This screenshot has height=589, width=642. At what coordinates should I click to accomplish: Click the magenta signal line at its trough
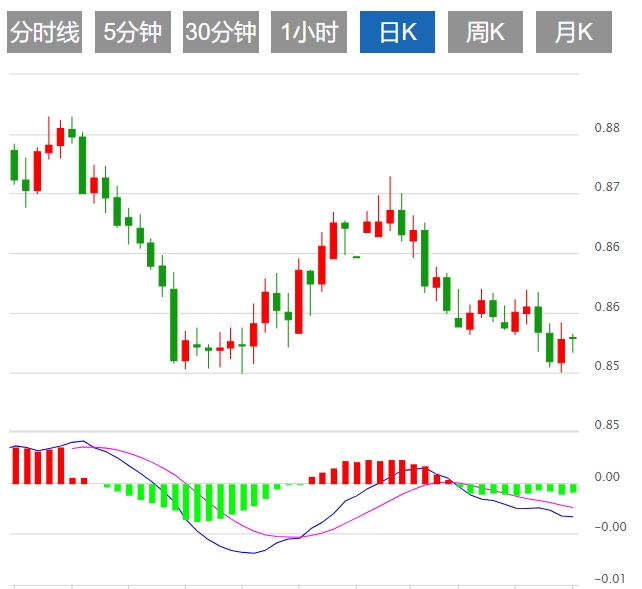pos(300,537)
